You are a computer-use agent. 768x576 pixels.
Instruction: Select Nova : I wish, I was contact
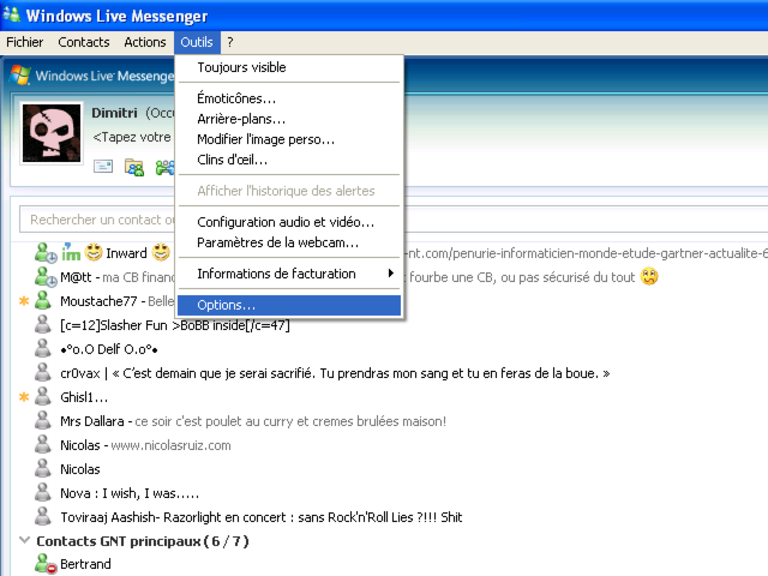130,493
